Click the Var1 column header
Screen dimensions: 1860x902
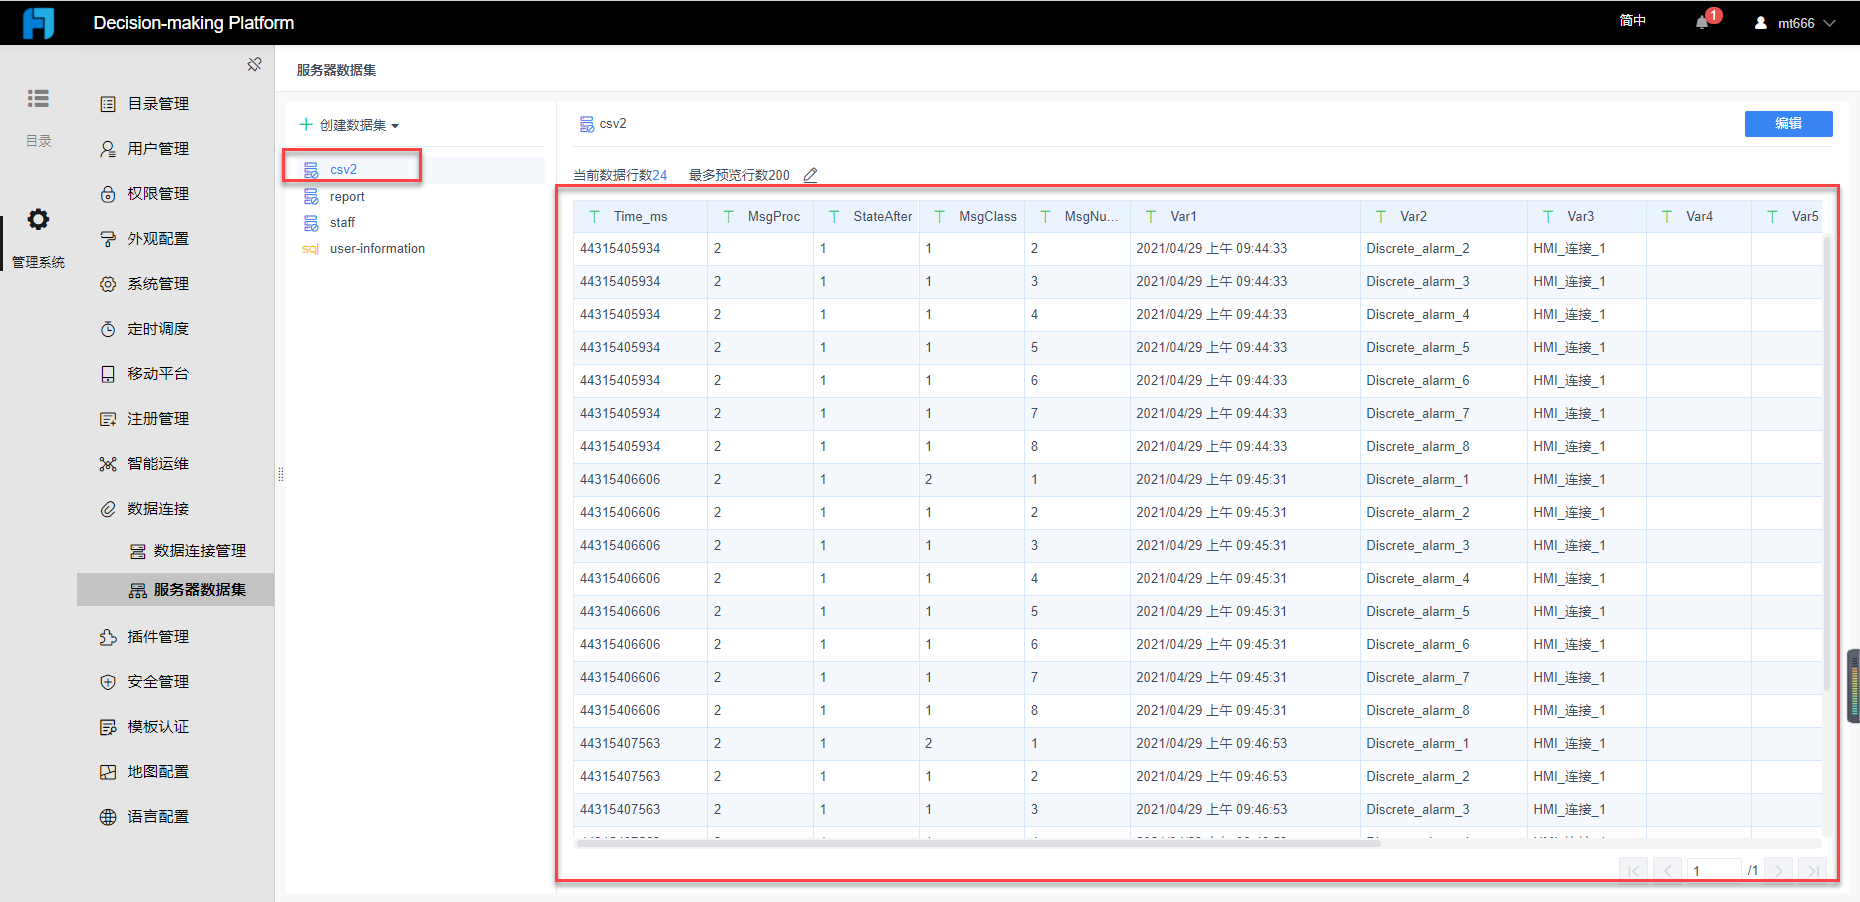(x=1245, y=217)
